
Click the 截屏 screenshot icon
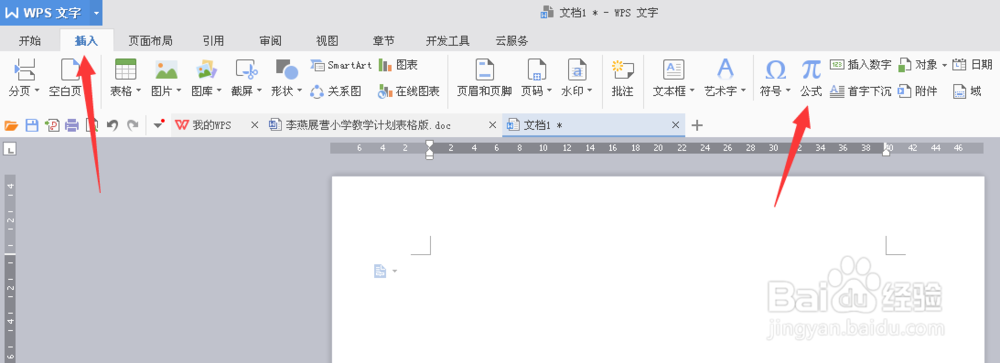click(246, 70)
